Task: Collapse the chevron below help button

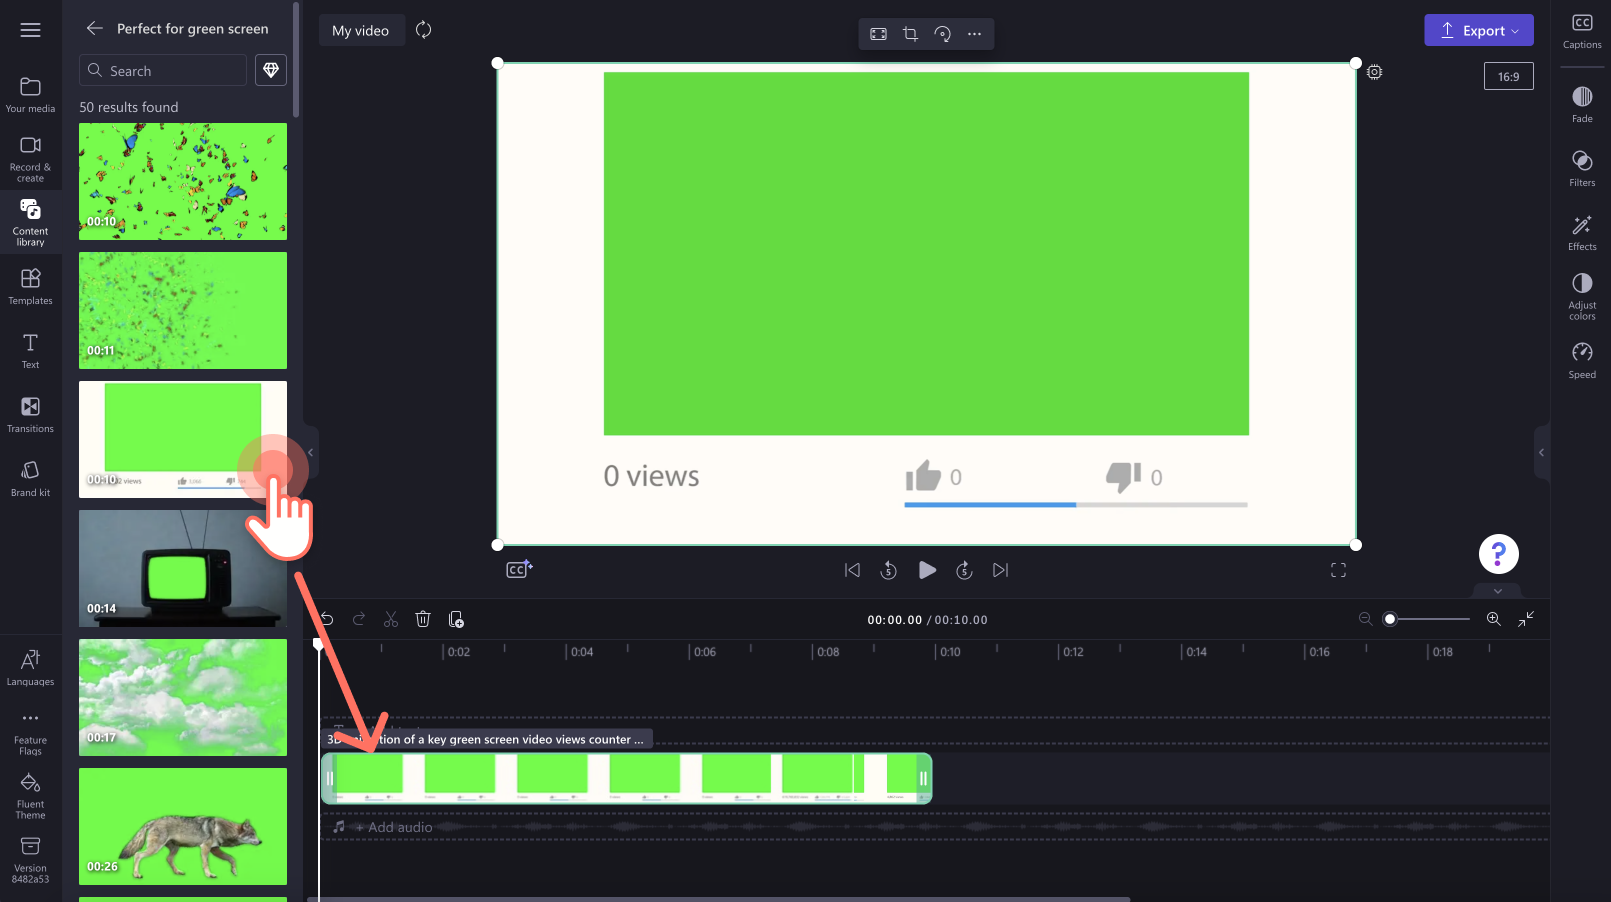Action: pyautogui.click(x=1498, y=591)
